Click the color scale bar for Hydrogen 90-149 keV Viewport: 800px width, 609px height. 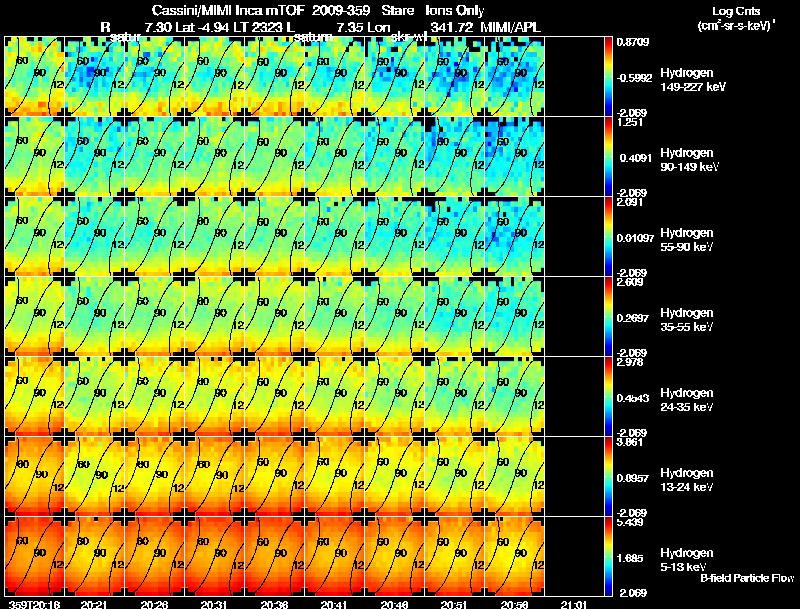coord(608,157)
